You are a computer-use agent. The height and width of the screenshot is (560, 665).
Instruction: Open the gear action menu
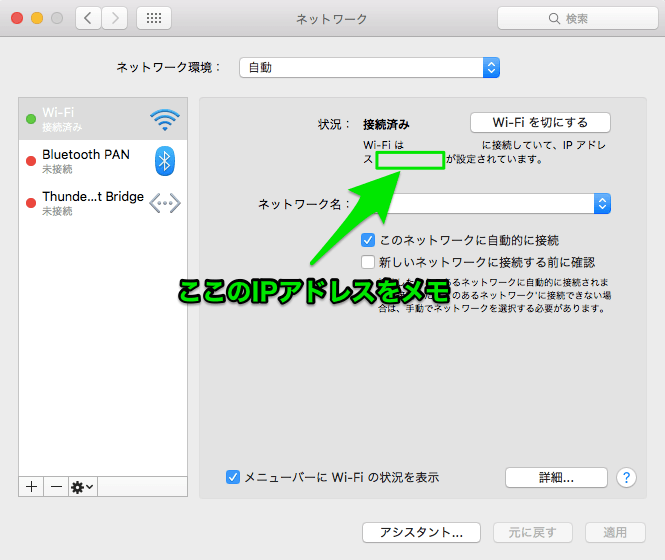pos(83,487)
